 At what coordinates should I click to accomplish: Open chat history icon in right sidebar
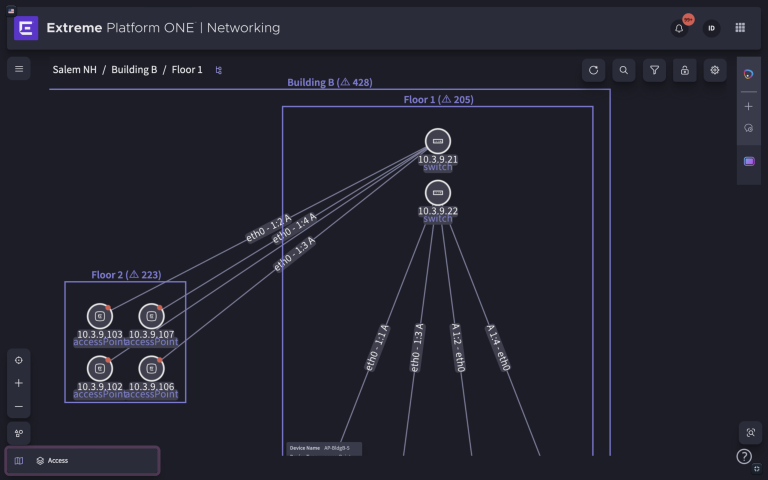click(748, 128)
